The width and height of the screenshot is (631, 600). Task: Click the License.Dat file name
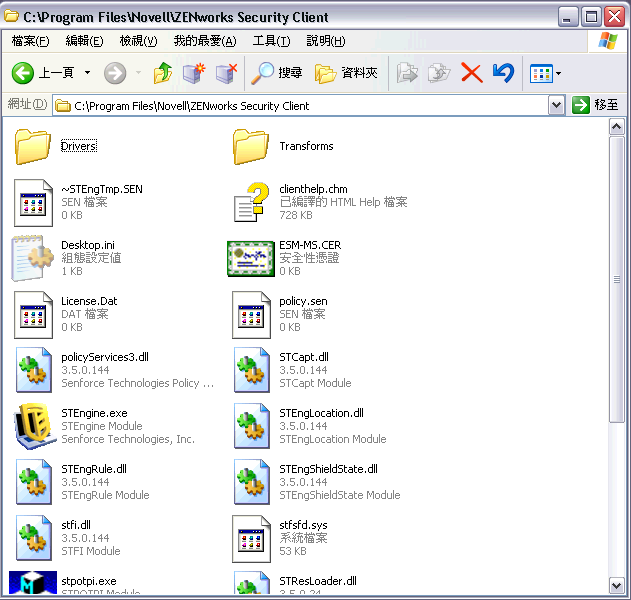[89, 301]
